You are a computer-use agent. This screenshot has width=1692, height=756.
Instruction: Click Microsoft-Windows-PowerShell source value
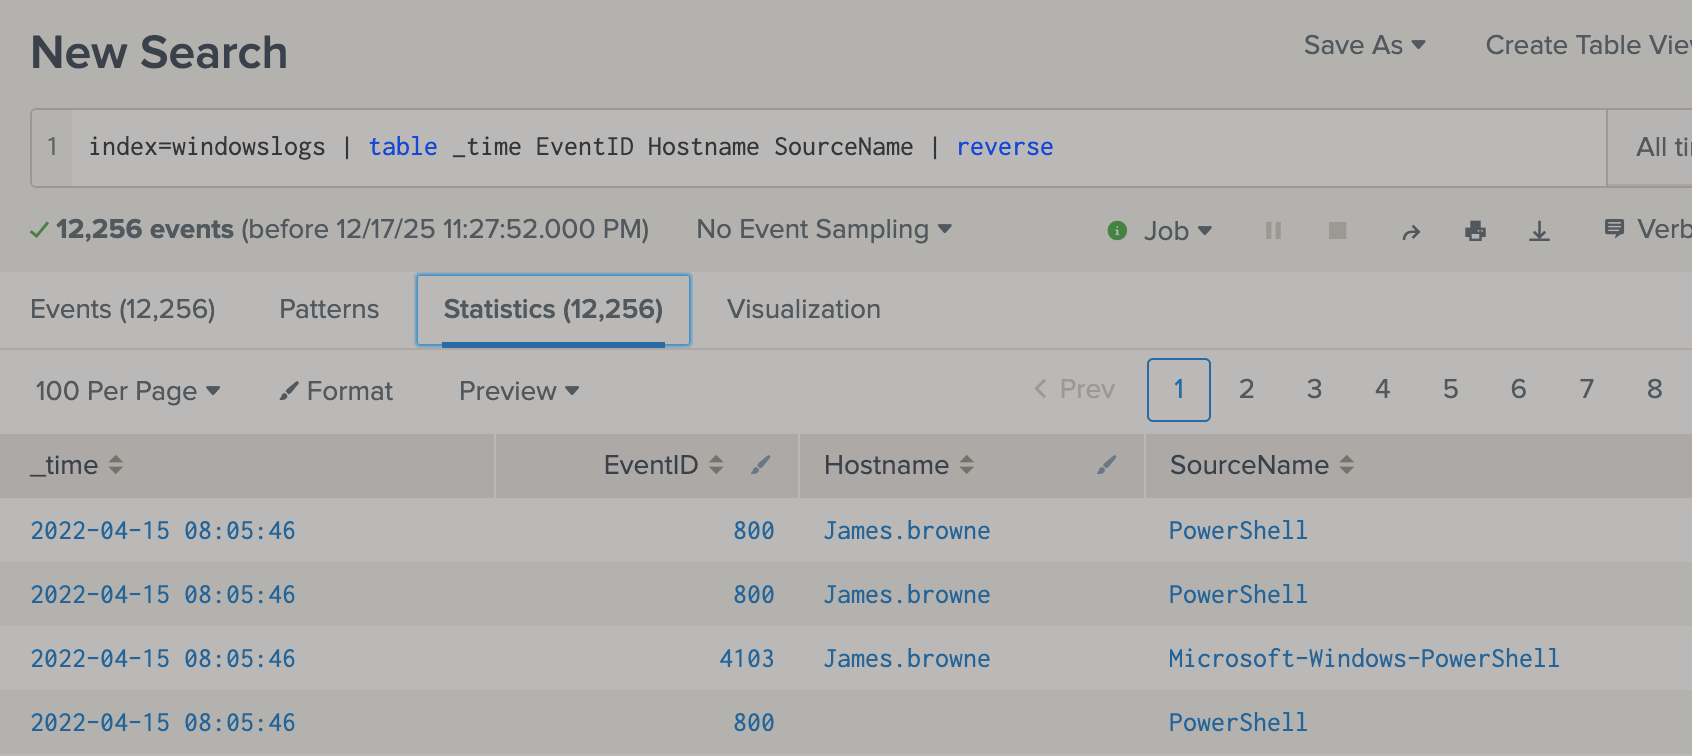click(x=1363, y=659)
